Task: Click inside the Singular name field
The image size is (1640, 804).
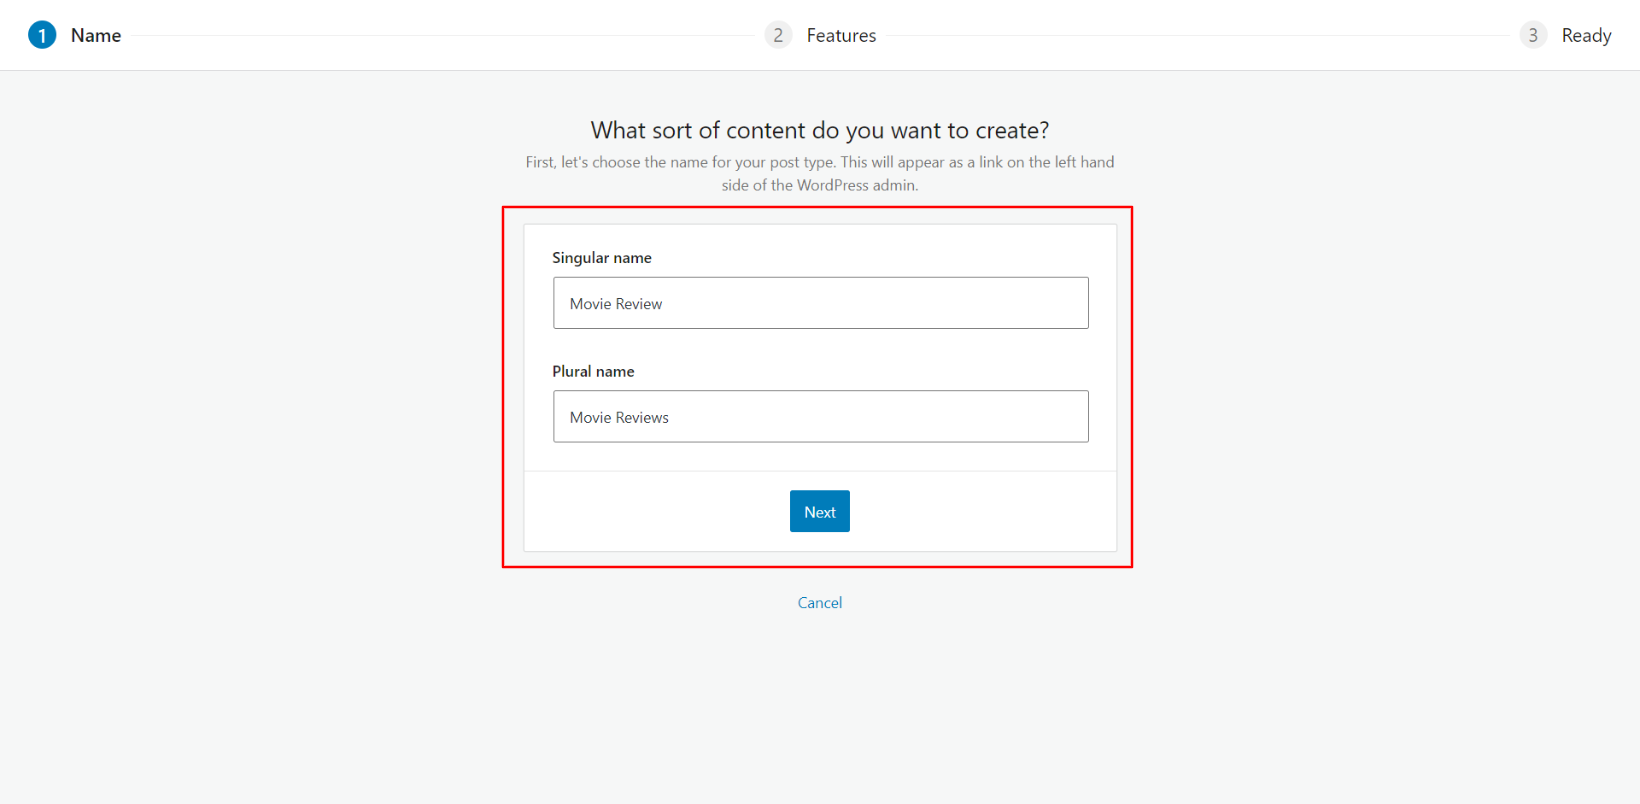Action: 820,303
